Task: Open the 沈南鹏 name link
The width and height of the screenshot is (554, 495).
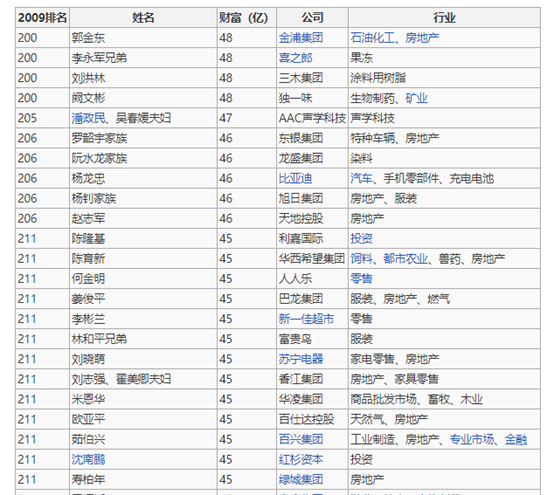Action: [x=88, y=460]
